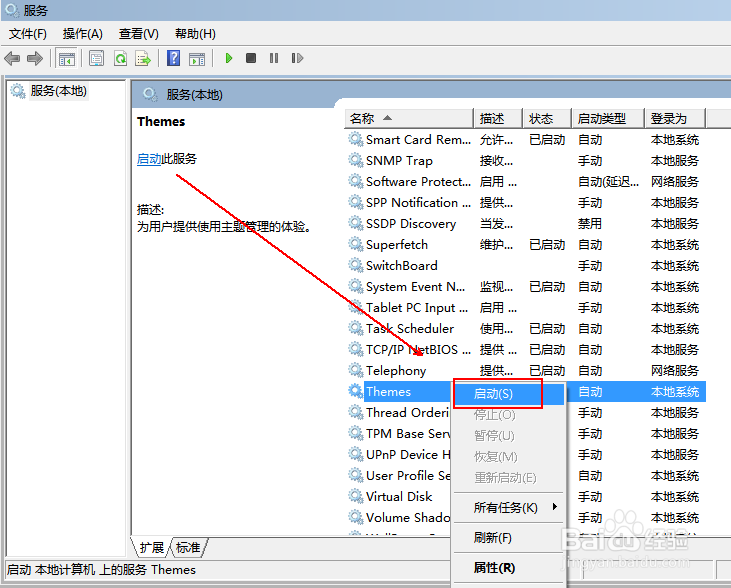The image size is (731, 588).
Task: Select the Thread Orderi... service
Action: [399, 413]
